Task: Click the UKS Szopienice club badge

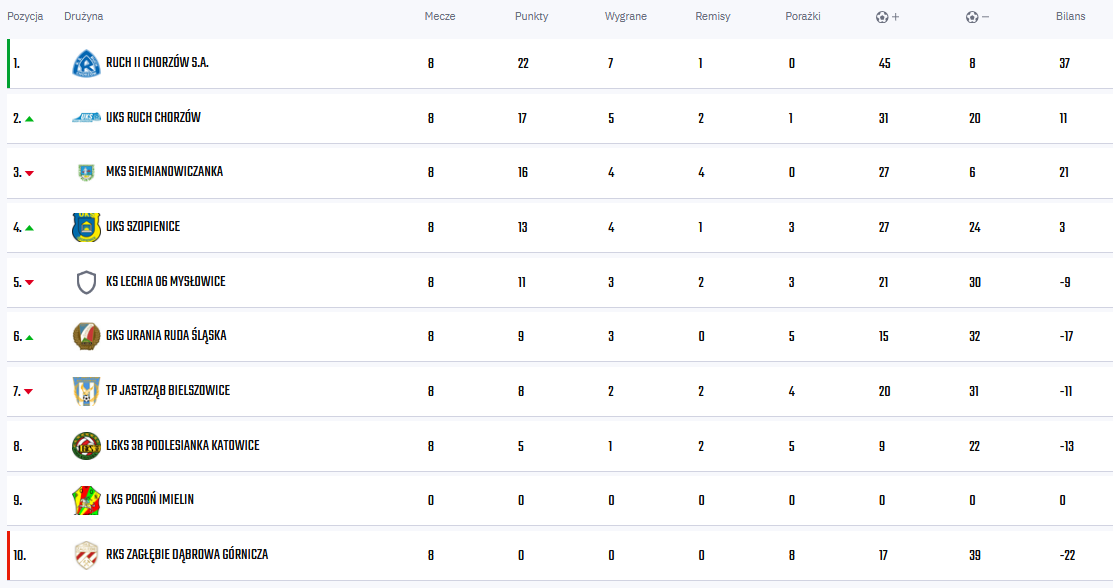Action: (x=86, y=227)
